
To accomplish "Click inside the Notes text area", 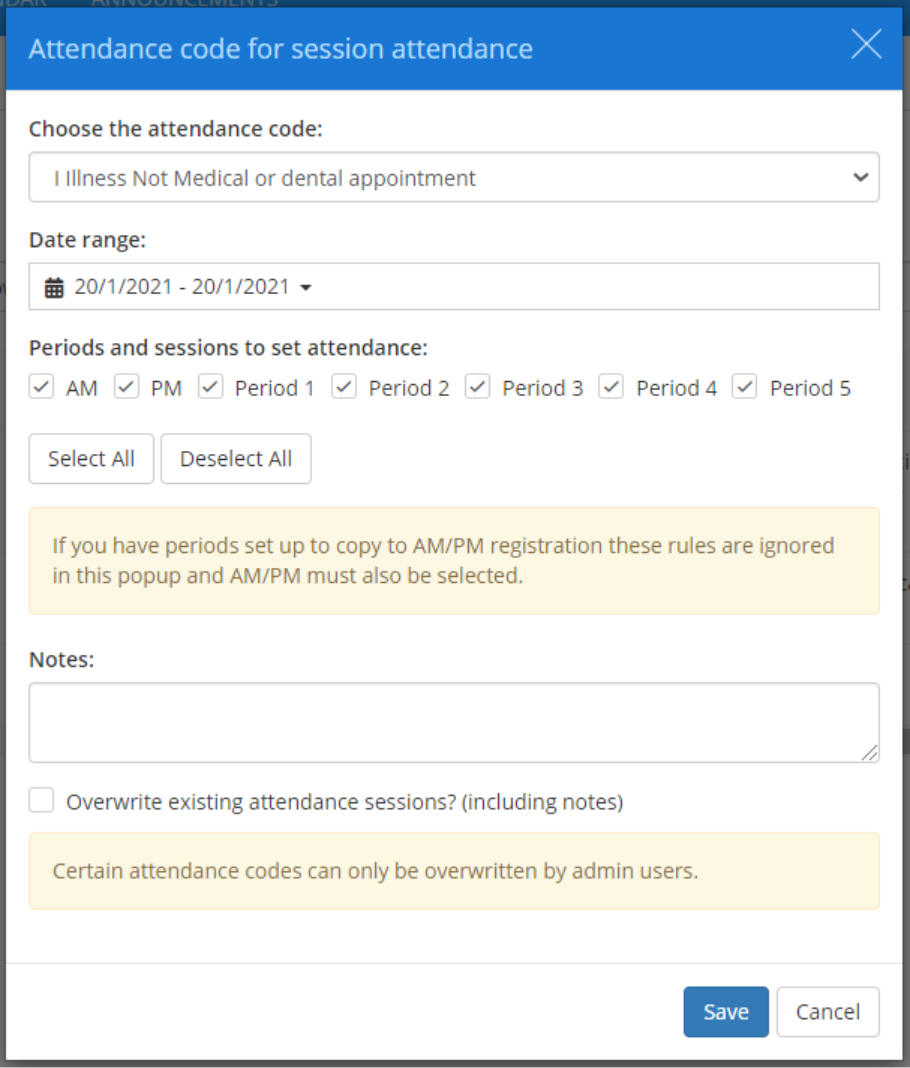I will tap(455, 720).
